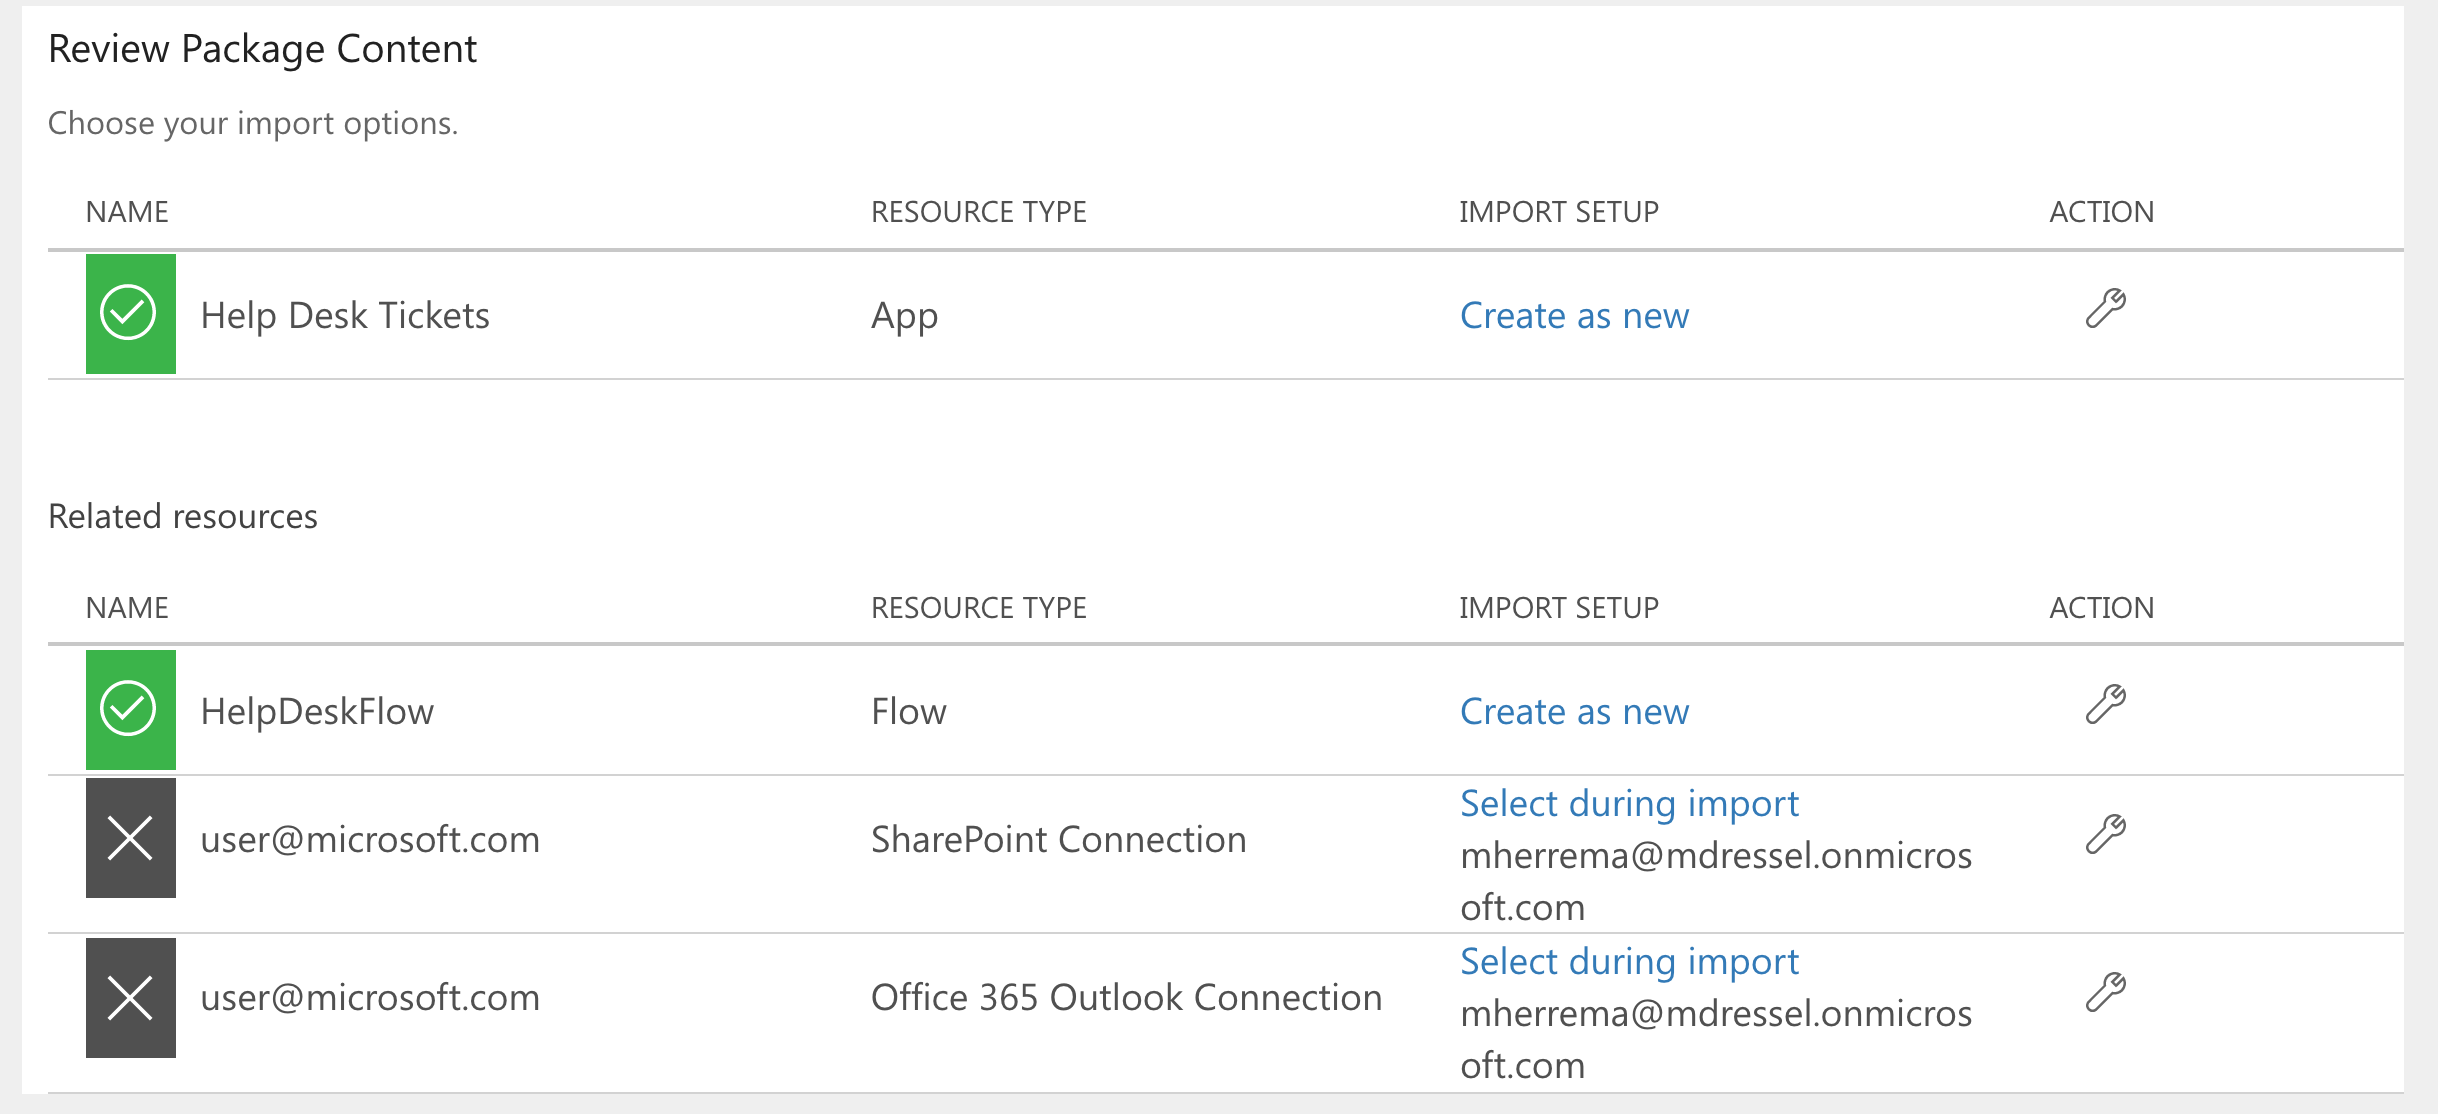
Task: Click the 'SharePoint Connection' resource type text
Action: 1058,840
